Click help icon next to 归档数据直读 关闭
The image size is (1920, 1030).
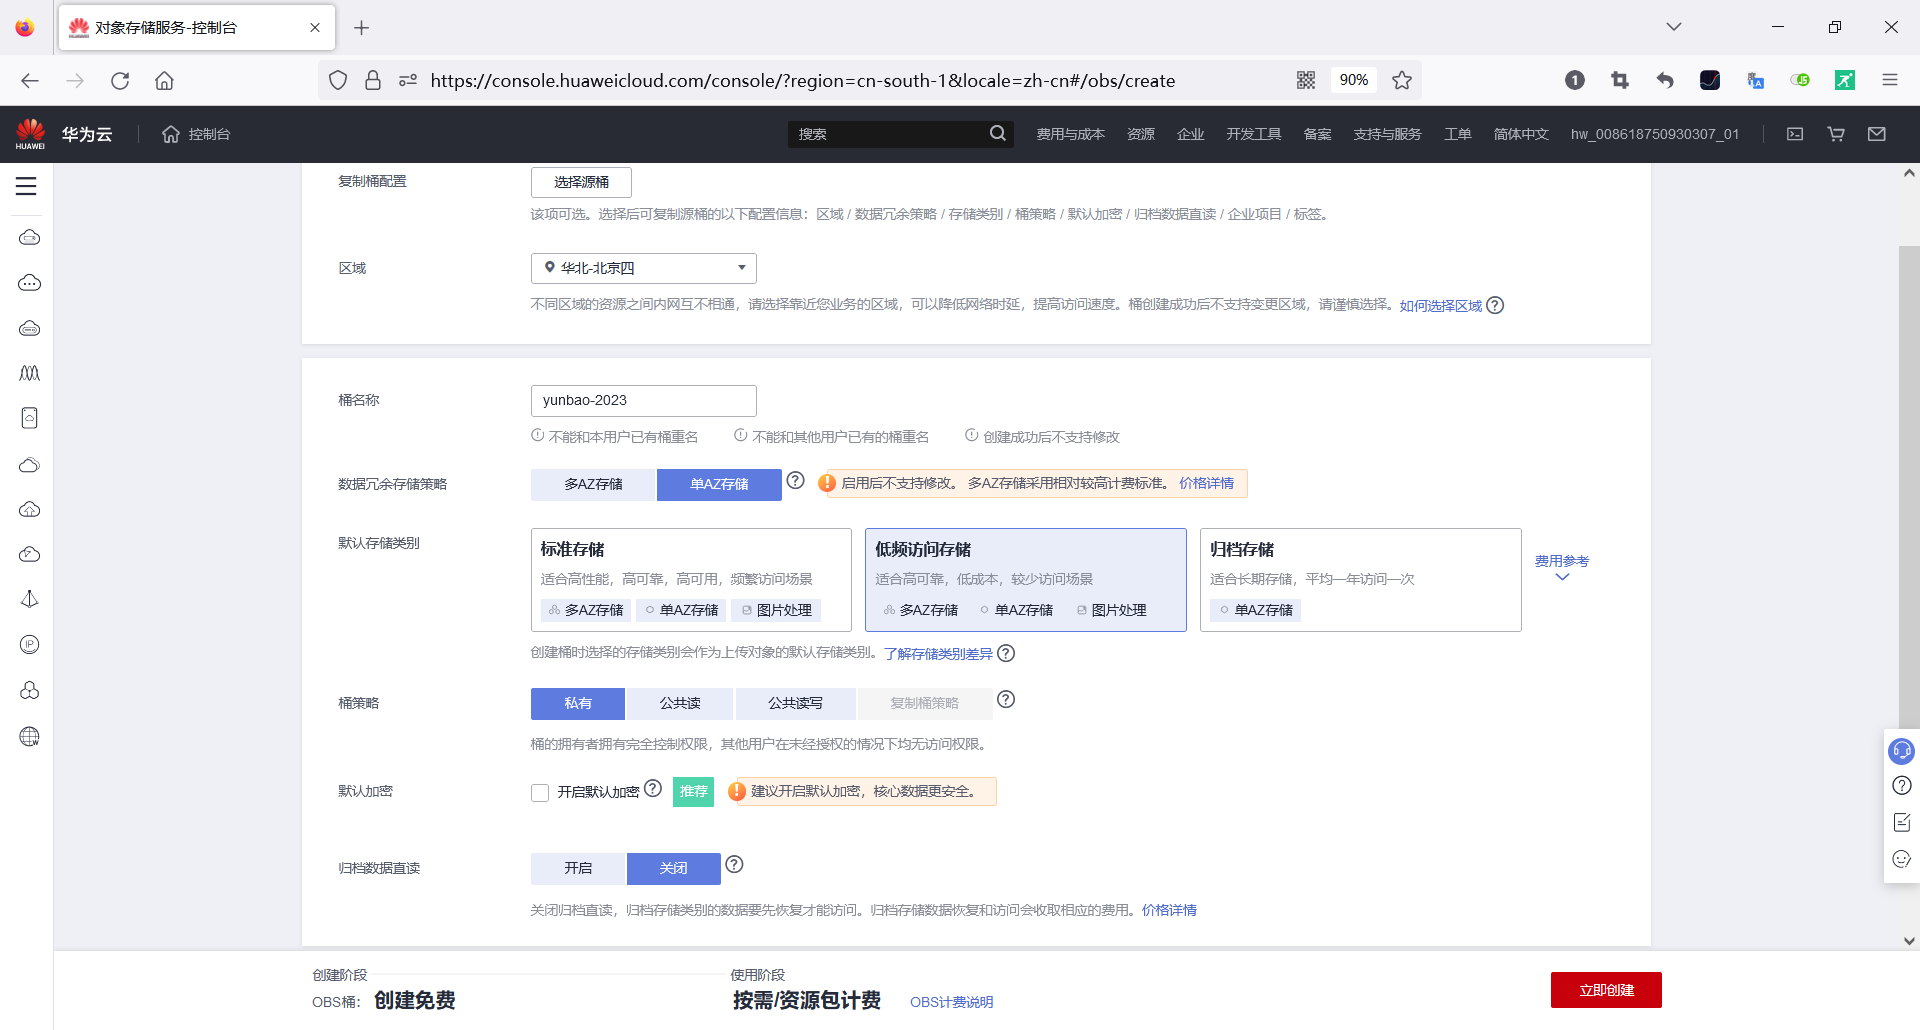[735, 864]
